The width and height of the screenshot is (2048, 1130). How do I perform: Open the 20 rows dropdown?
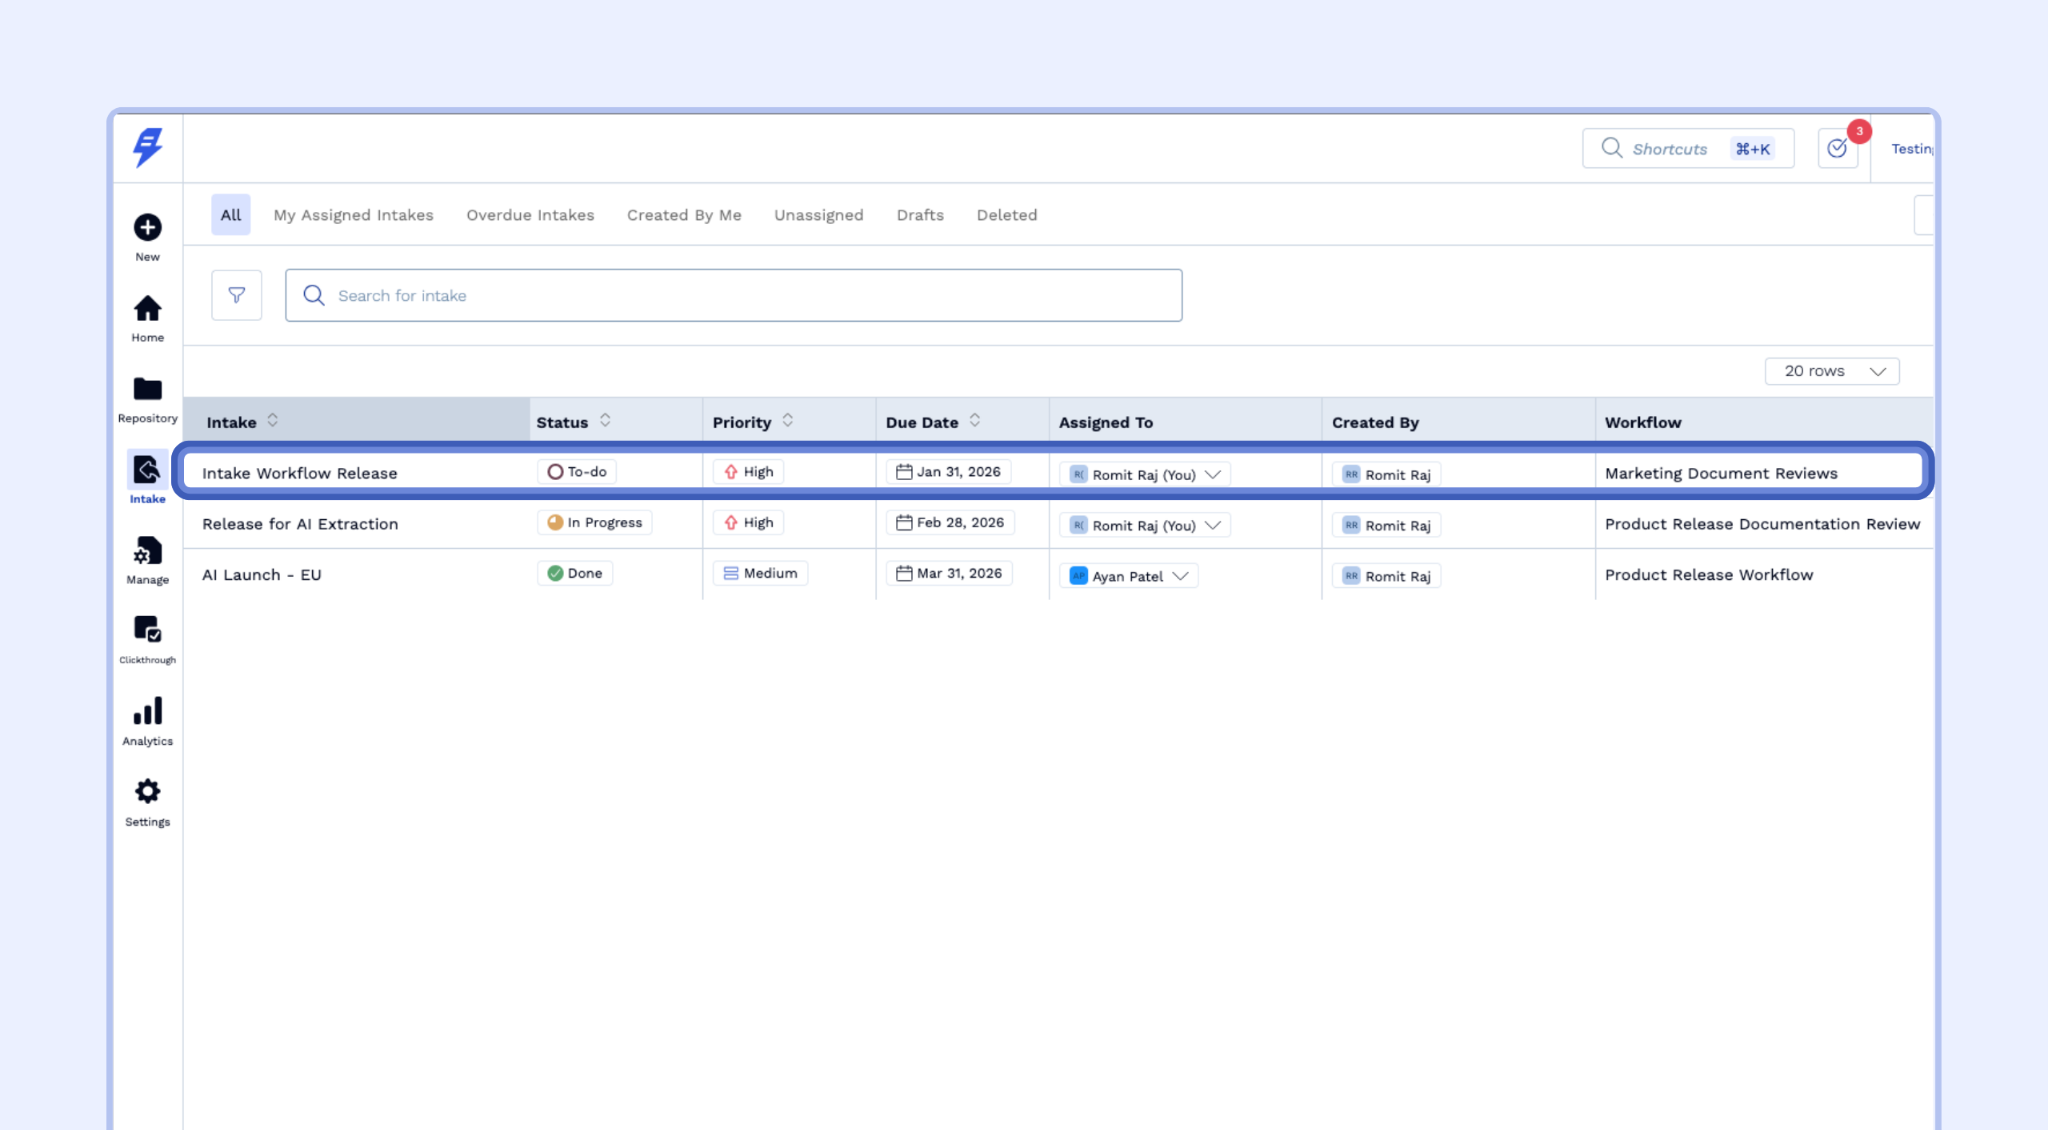click(x=1831, y=371)
